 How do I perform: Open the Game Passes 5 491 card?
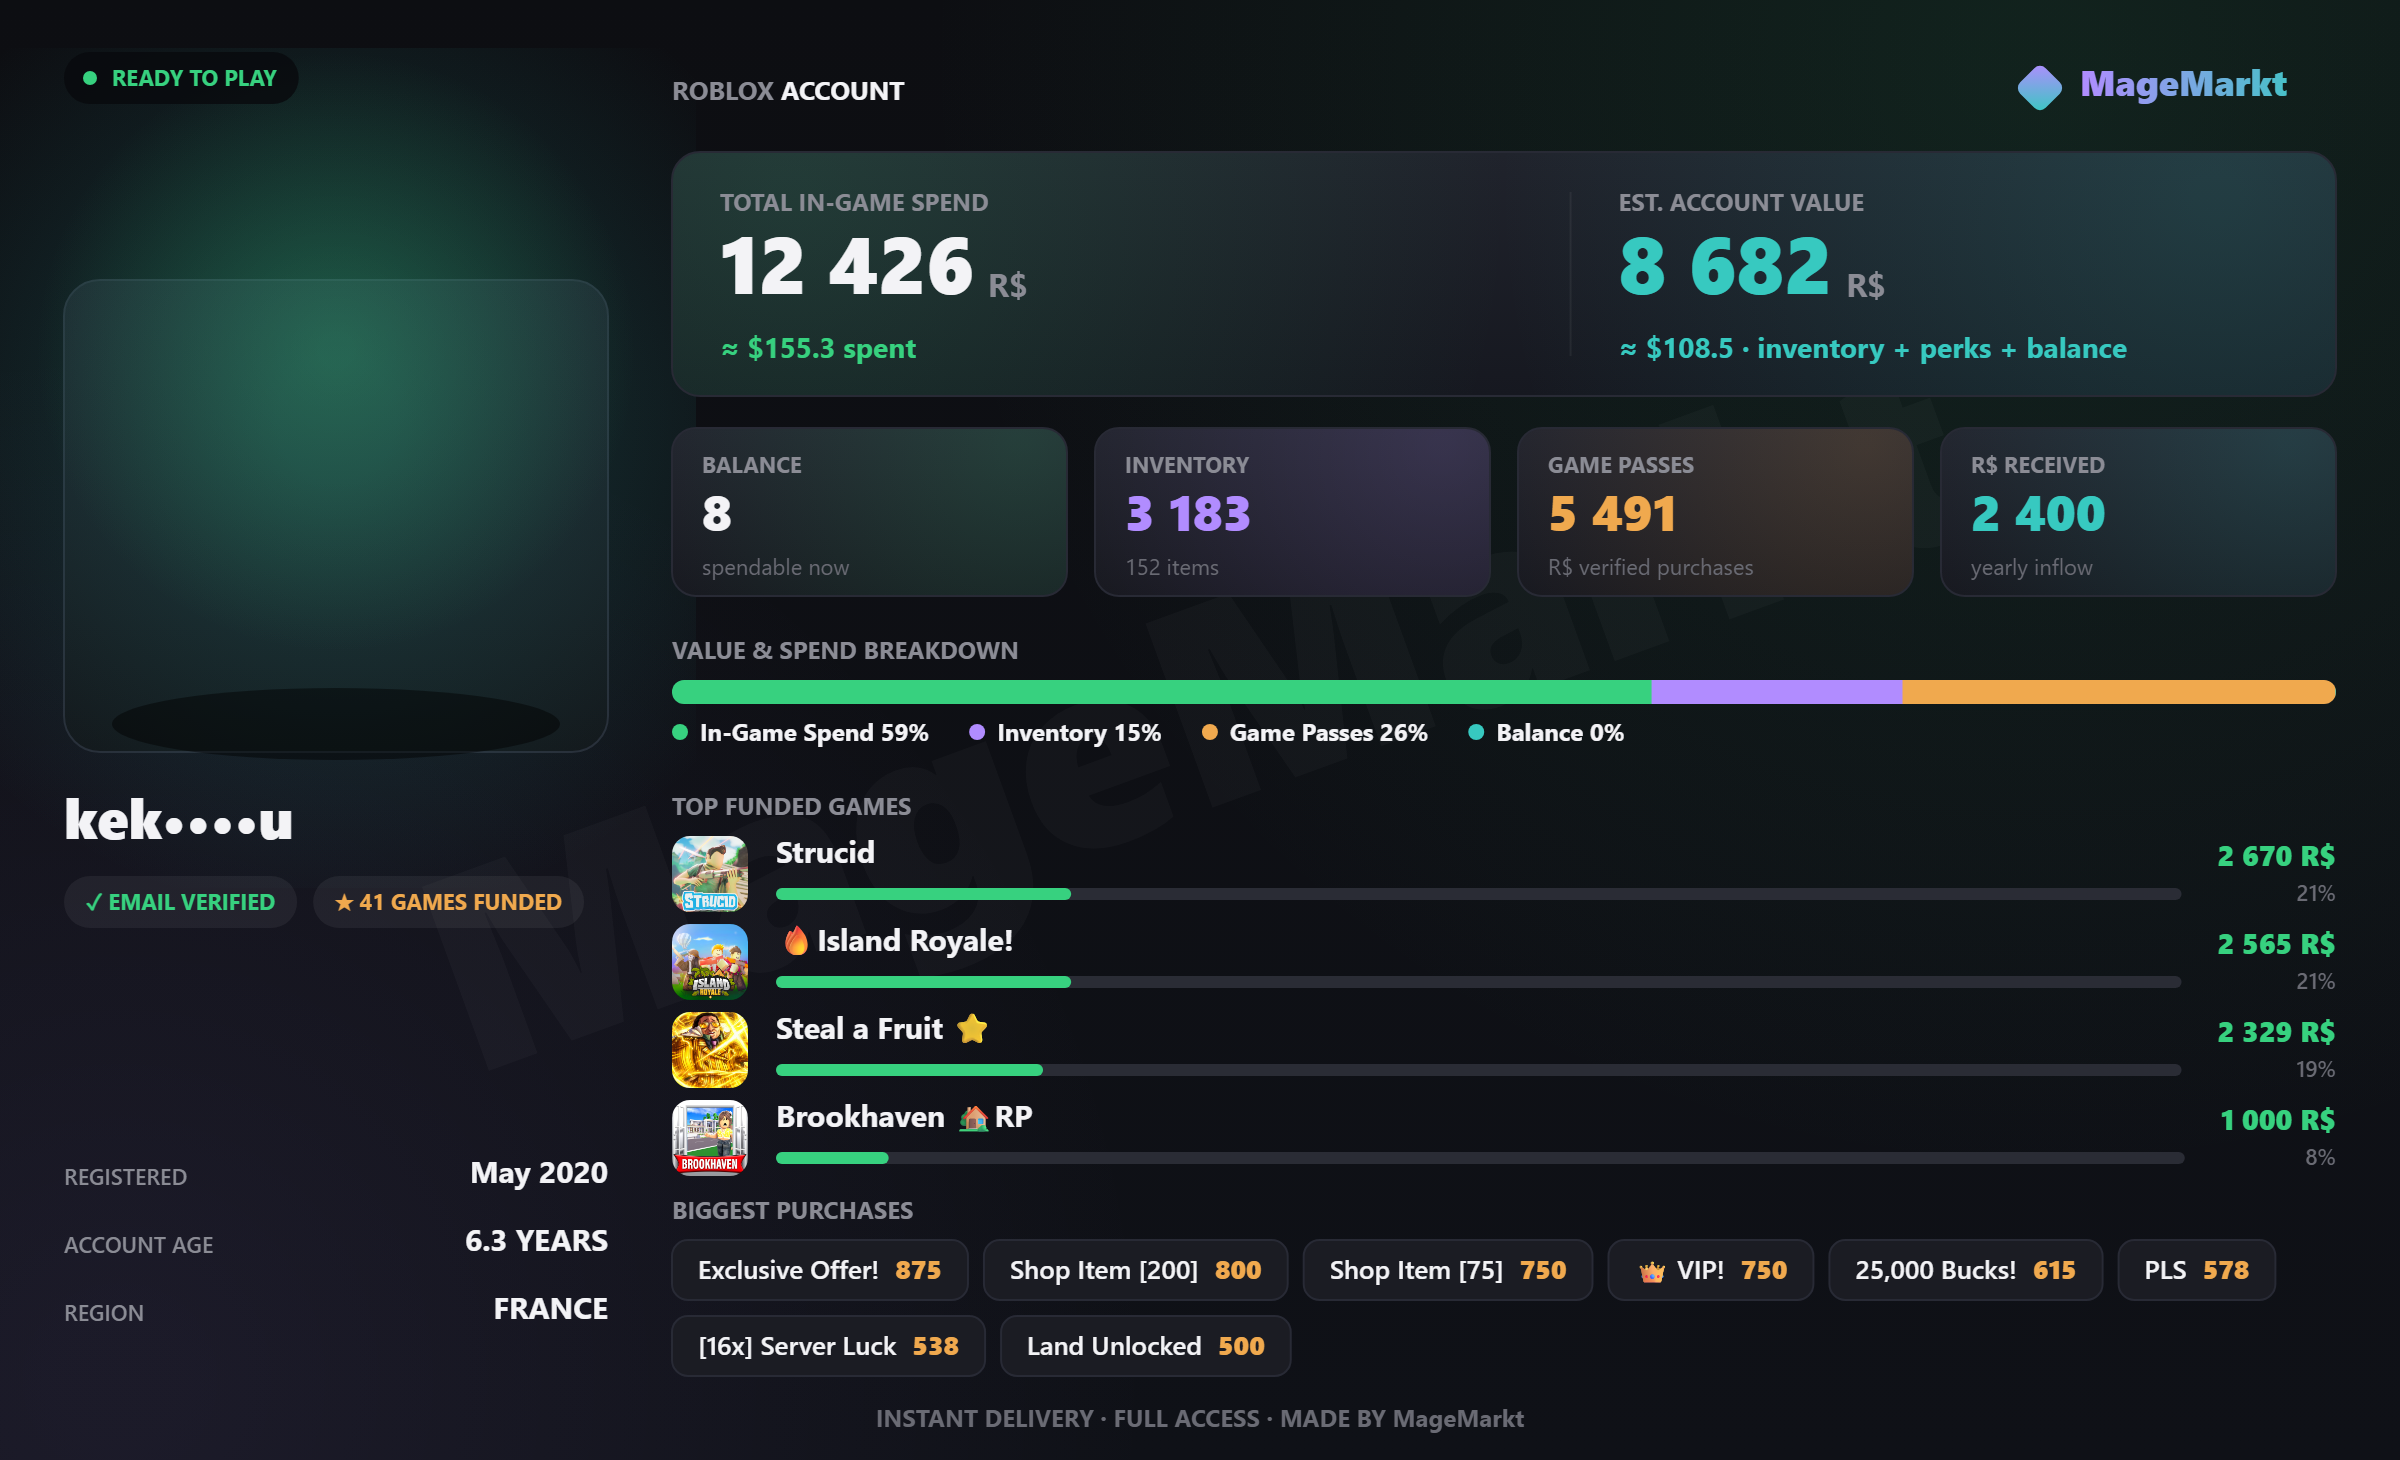click(x=1715, y=512)
